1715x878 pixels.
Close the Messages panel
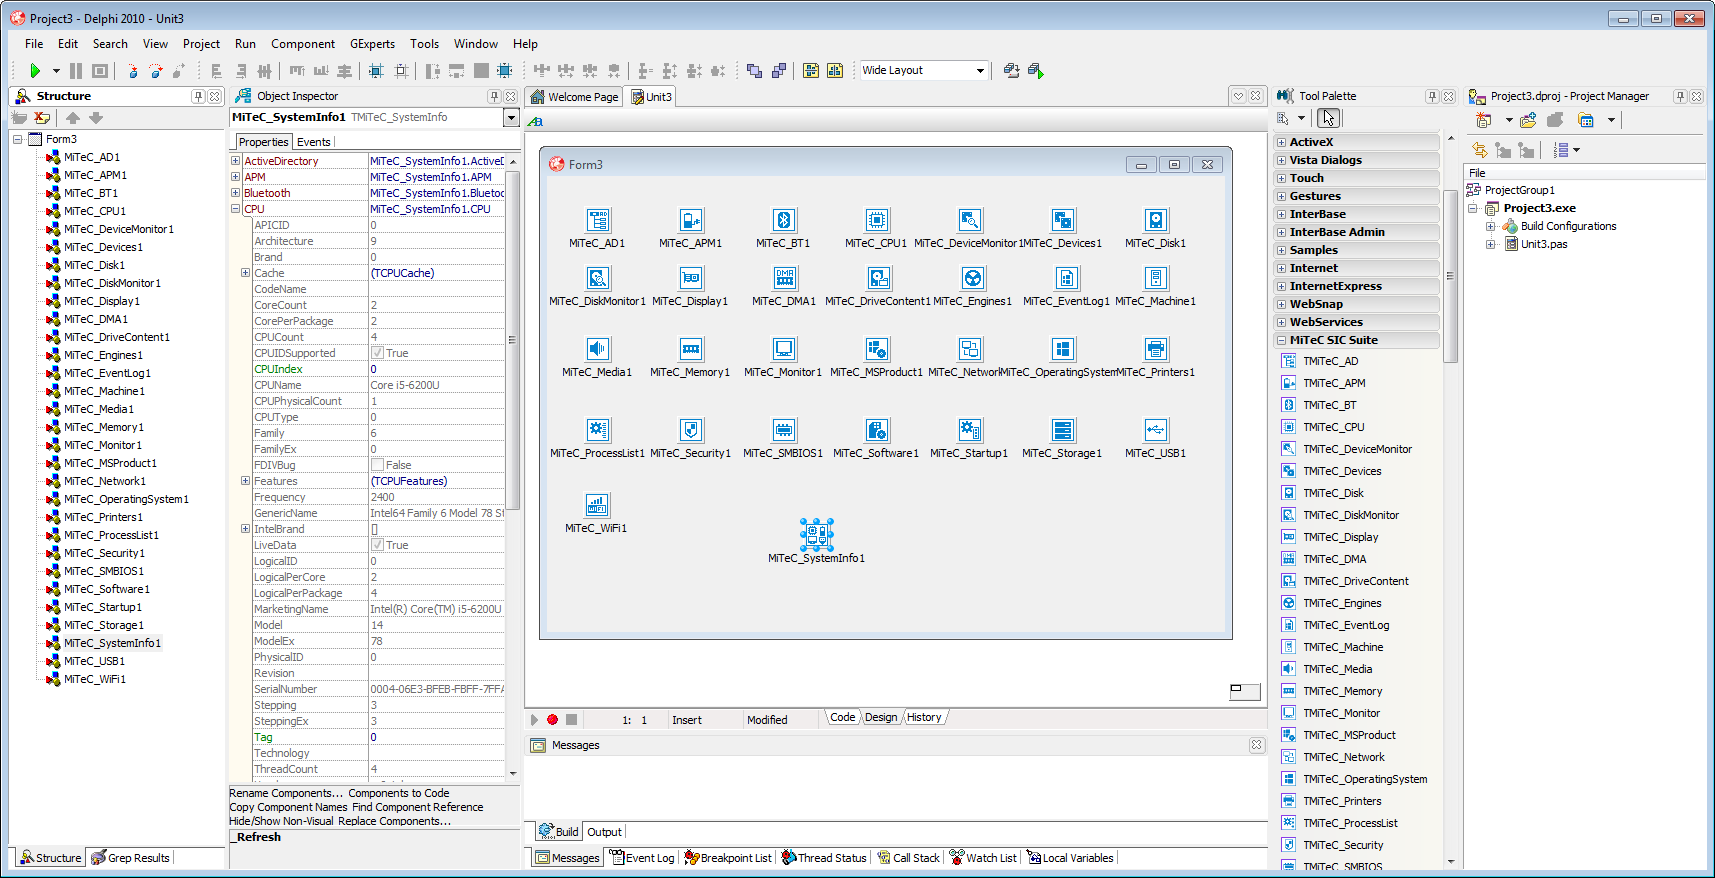(1256, 745)
